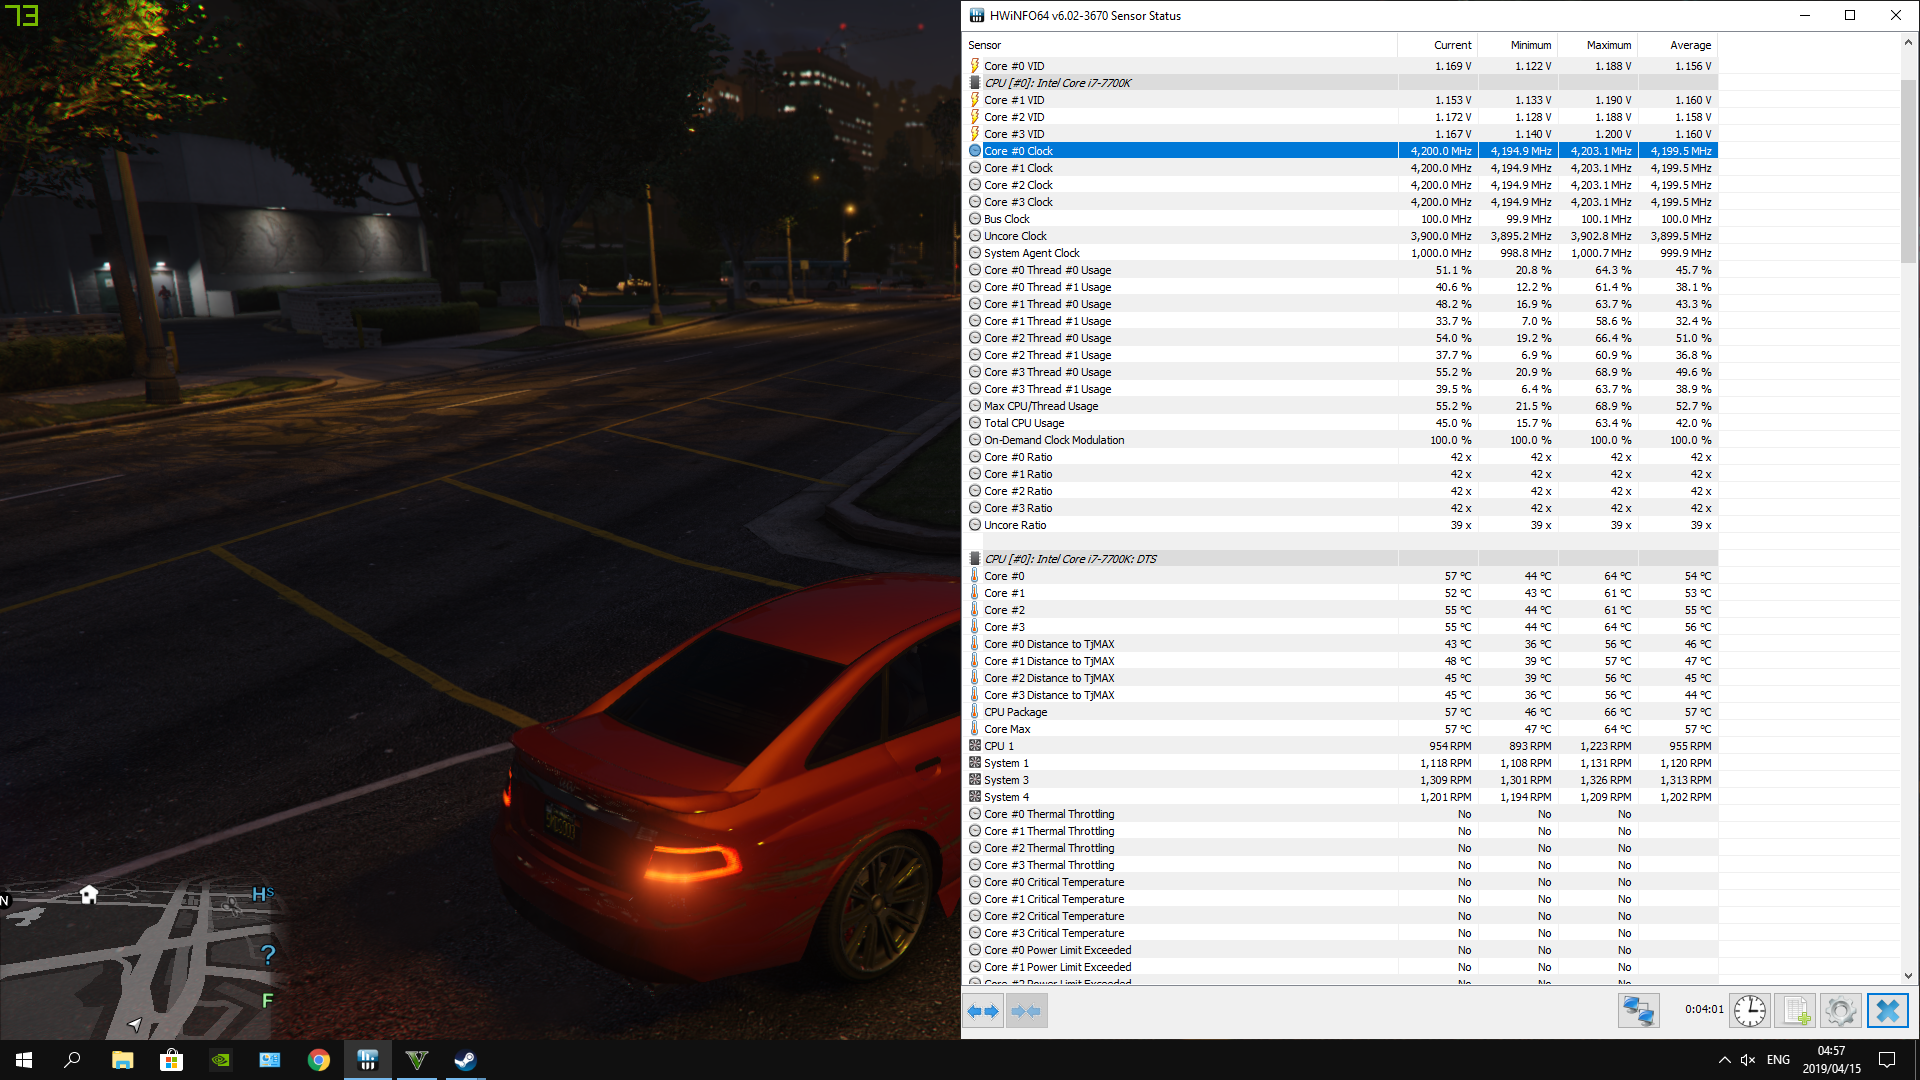Viewport: 1920px width, 1080px height.
Task: Click the GTA V minimap
Action: (x=137, y=960)
